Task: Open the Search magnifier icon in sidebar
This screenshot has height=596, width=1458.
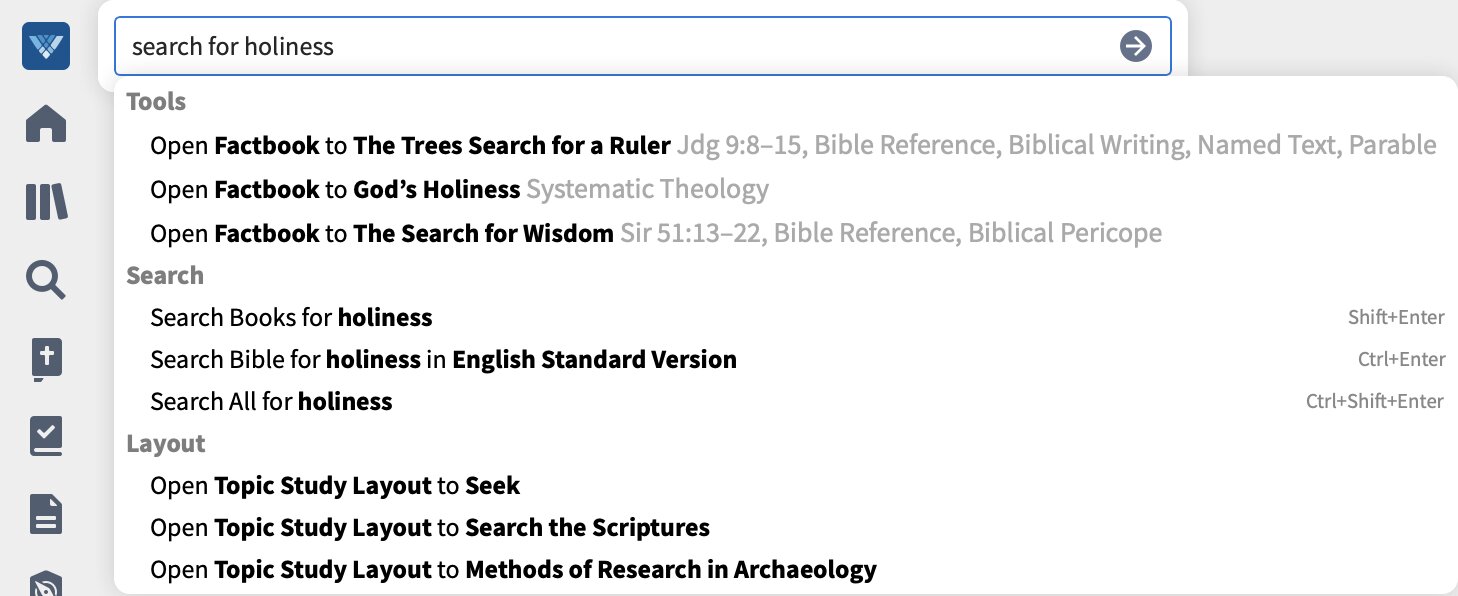Action: pos(46,280)
